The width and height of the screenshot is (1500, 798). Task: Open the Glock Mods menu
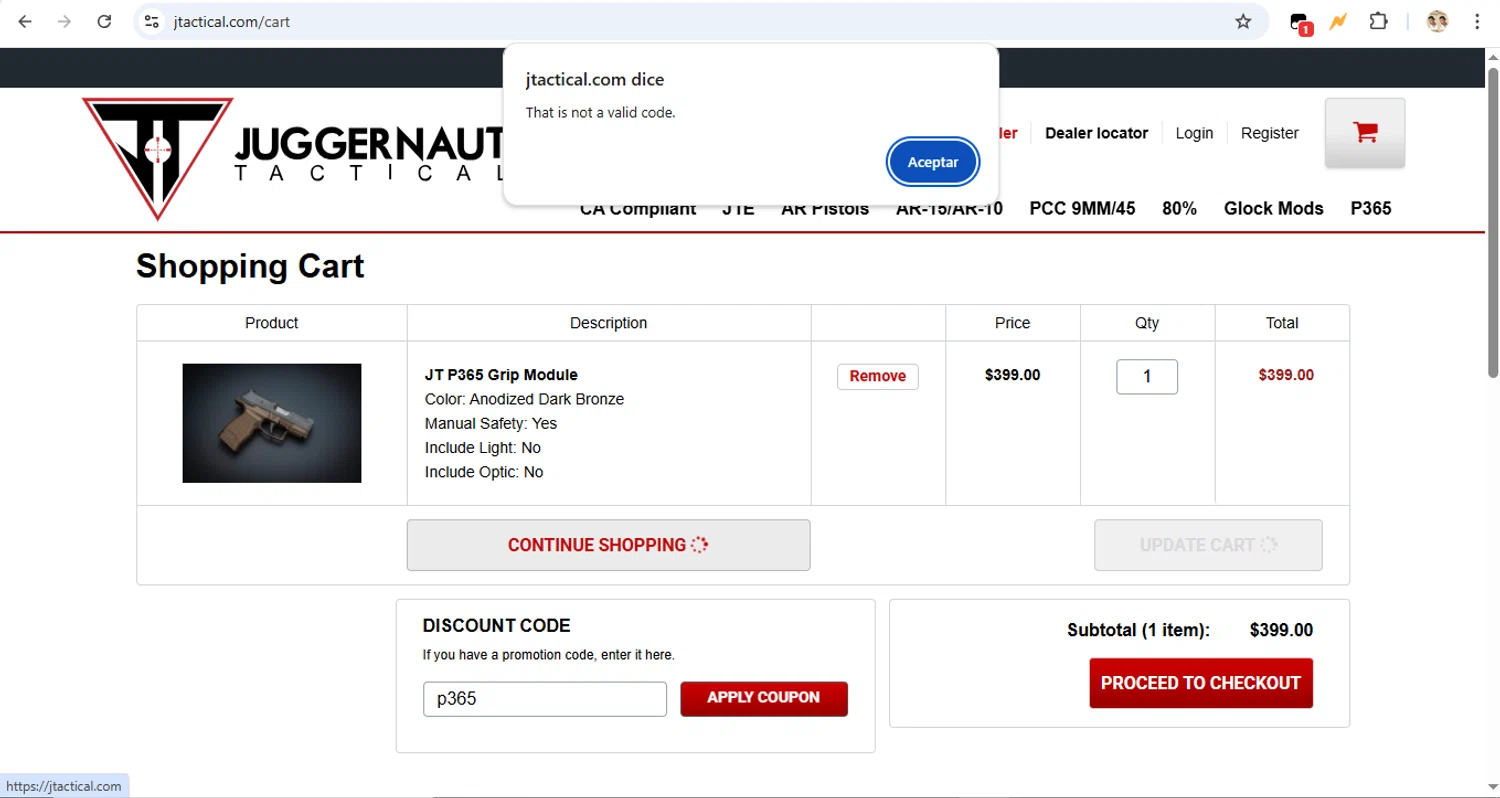coord(1273,209)
